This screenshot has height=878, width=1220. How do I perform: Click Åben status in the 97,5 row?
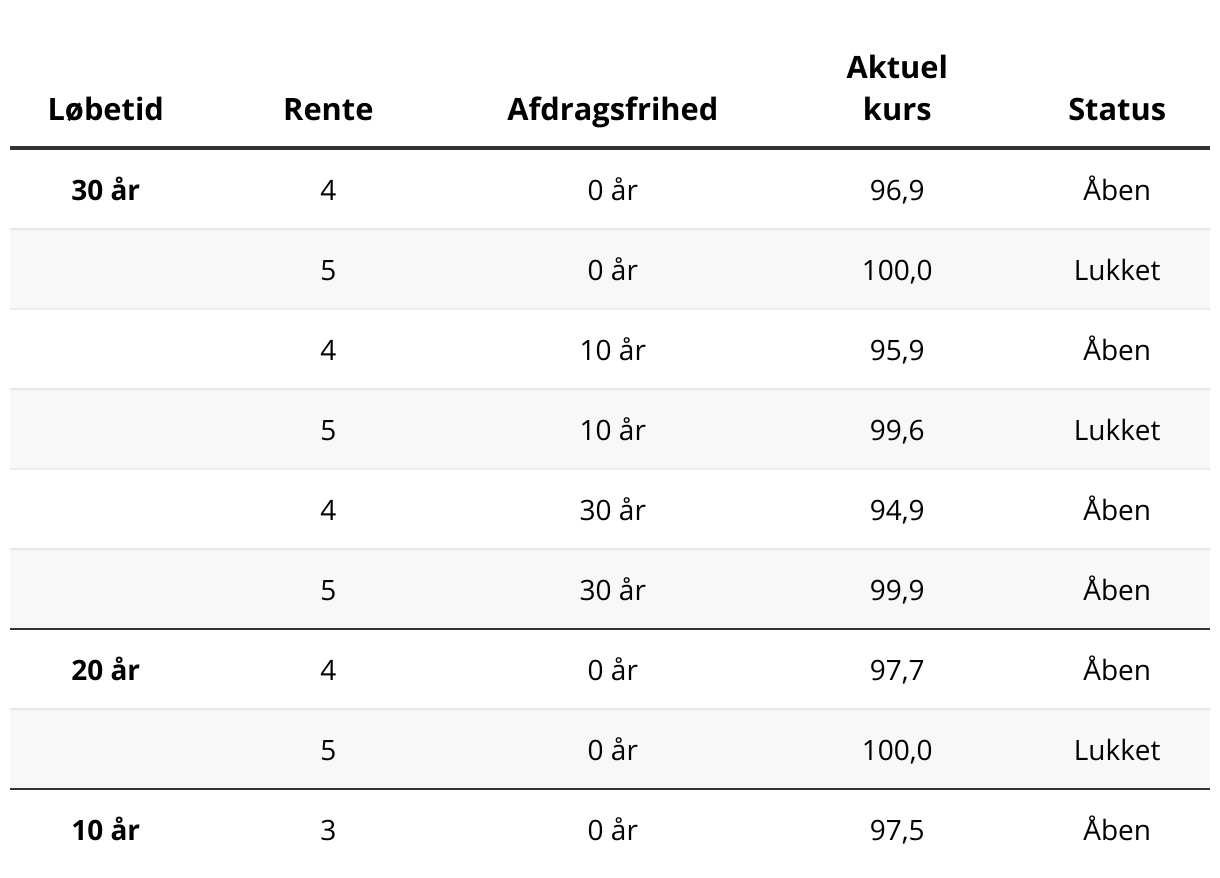click(x=1117, y=830)
